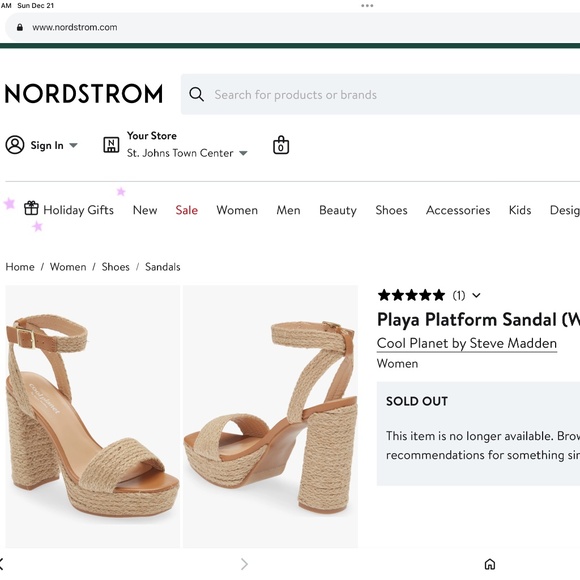Open the Holiday Gifts menu
Viewport: 580px width, 580px height.
point(78,210)
